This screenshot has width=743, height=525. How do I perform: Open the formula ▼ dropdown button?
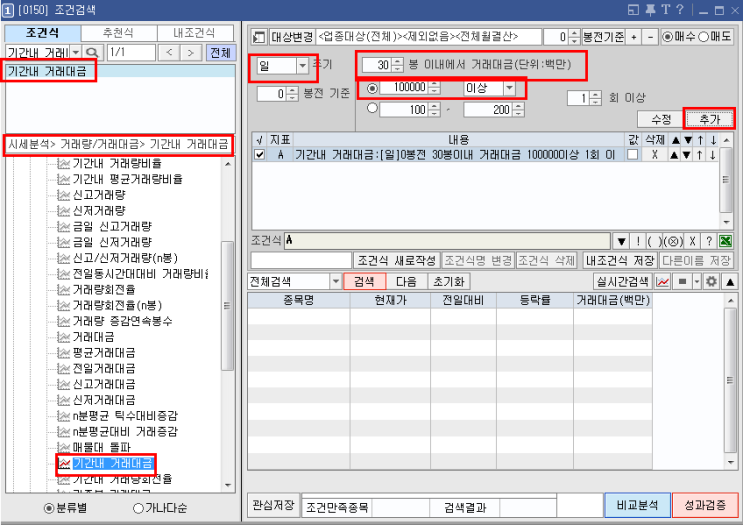pos(621,241)
